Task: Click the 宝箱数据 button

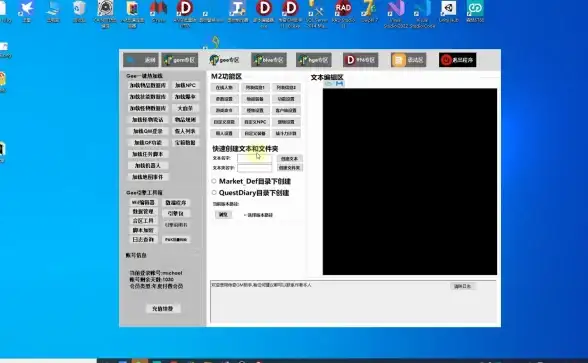Action: coord(185,142)
